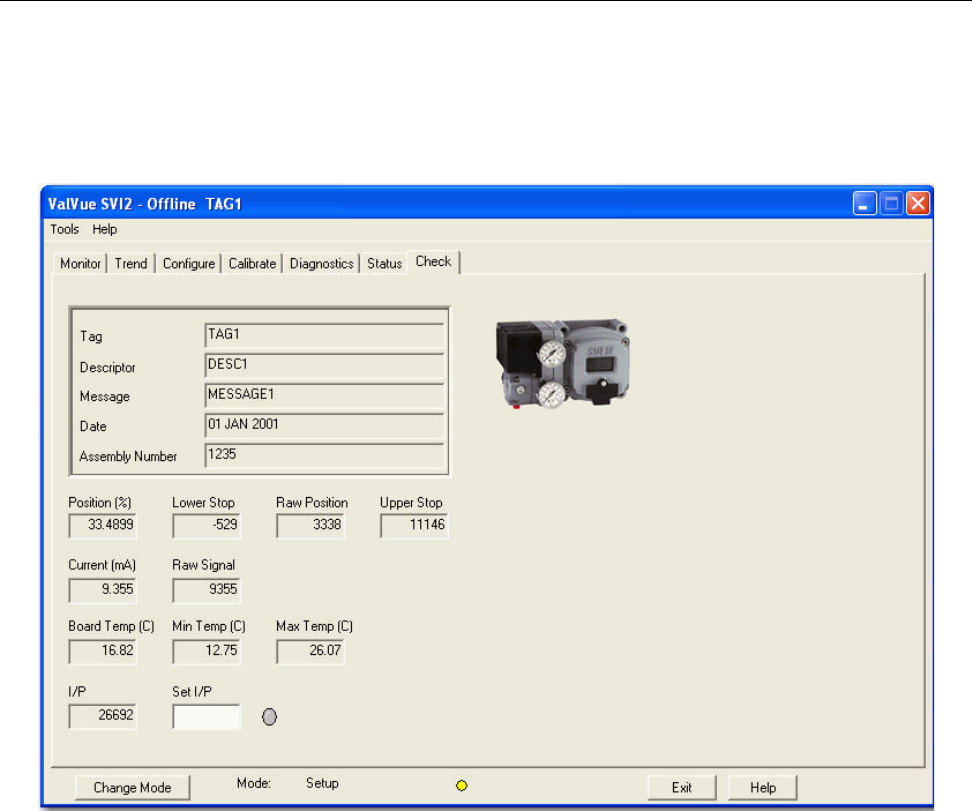This screenshot has height=811, width=972.
Task: Open the Configure tab
Action: pos(189,264)
